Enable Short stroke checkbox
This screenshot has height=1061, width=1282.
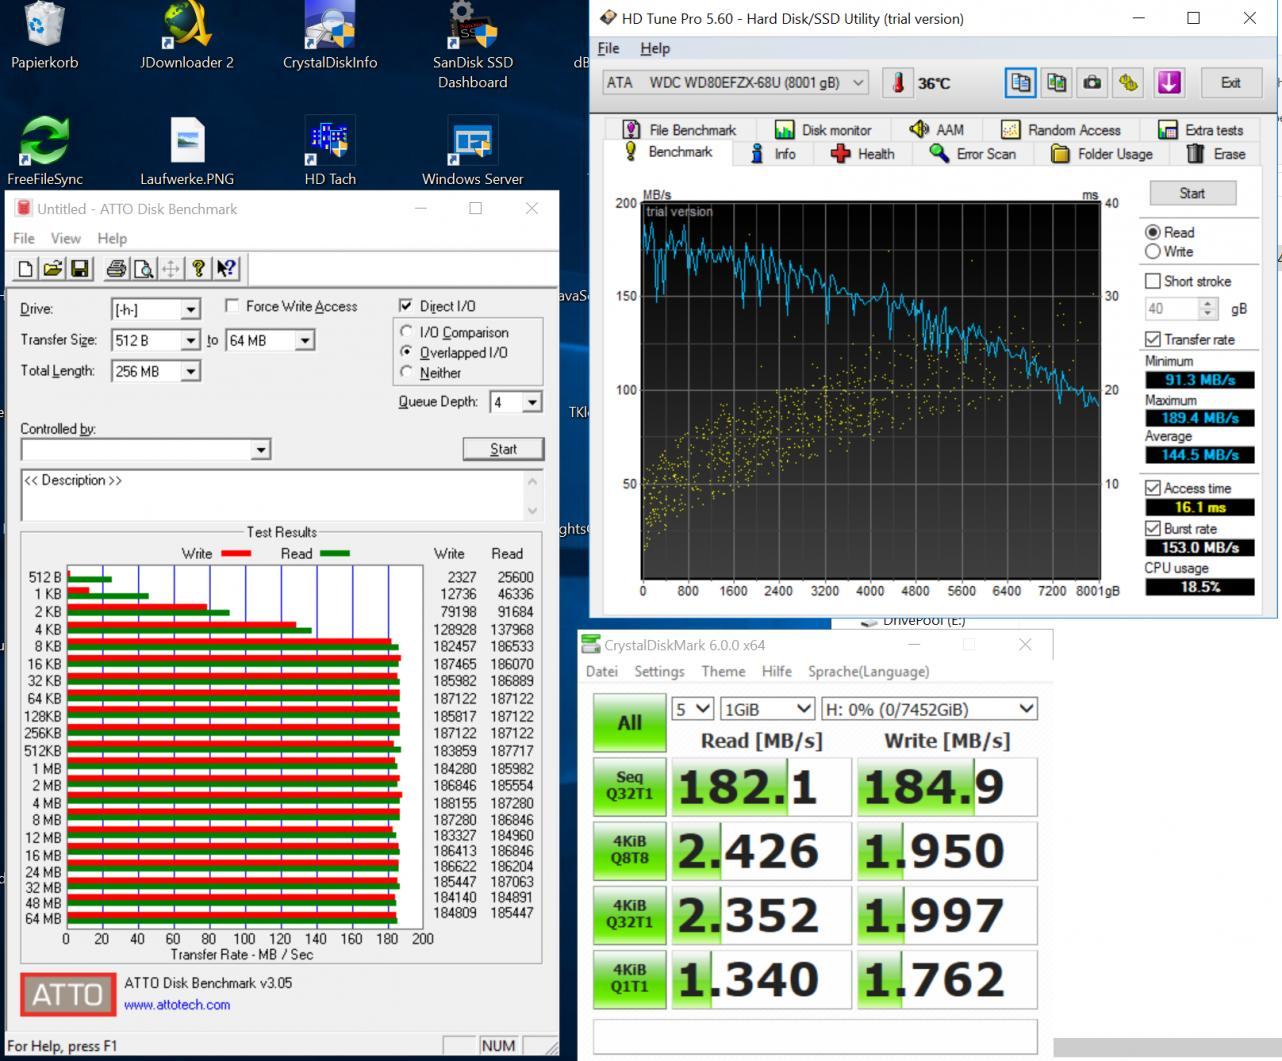coord(1153,281)
